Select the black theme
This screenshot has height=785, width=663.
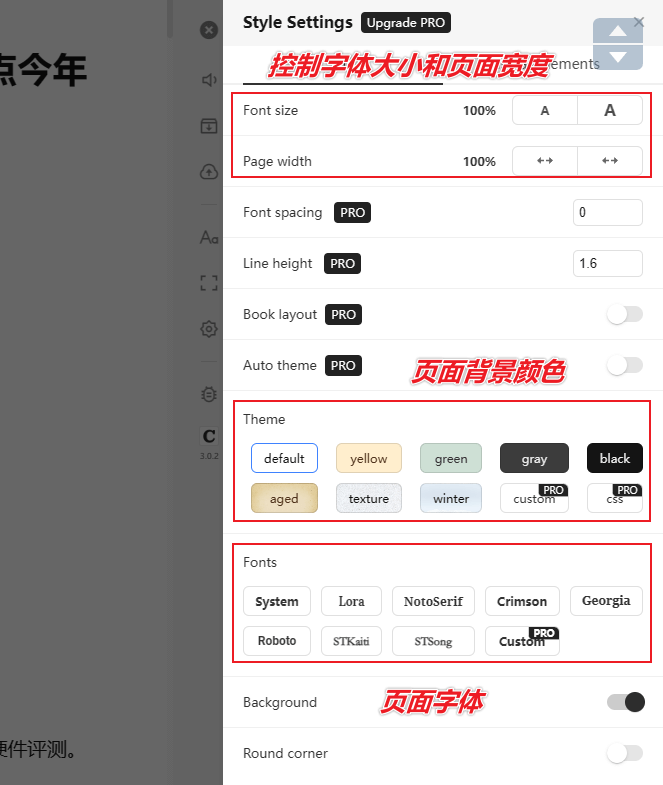pos(614,458)
